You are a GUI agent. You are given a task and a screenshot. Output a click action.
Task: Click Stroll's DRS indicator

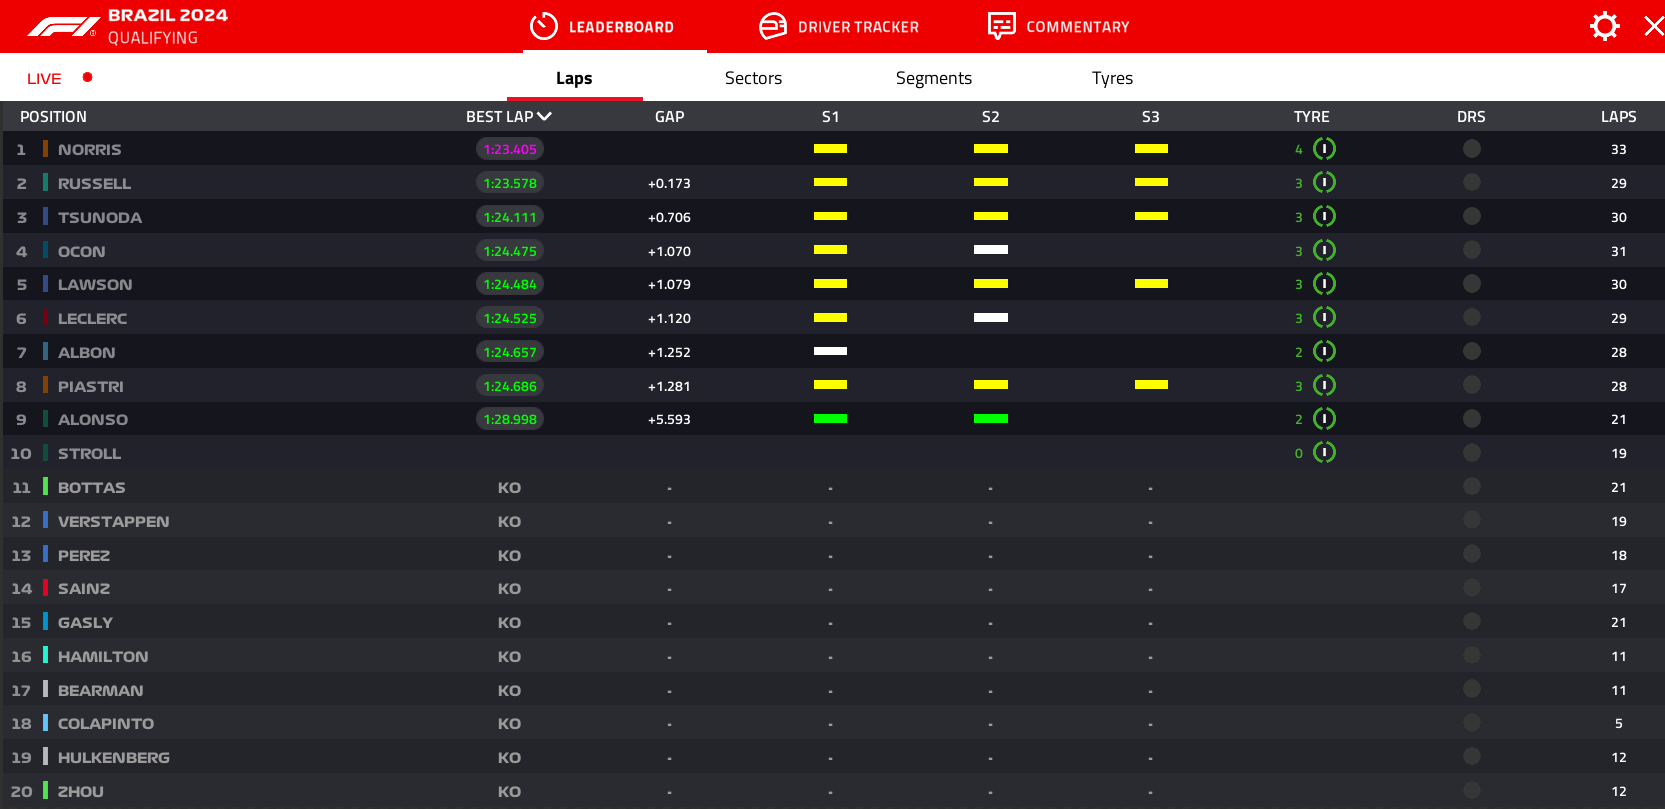pyautogui.click(x=1471, y=453)
